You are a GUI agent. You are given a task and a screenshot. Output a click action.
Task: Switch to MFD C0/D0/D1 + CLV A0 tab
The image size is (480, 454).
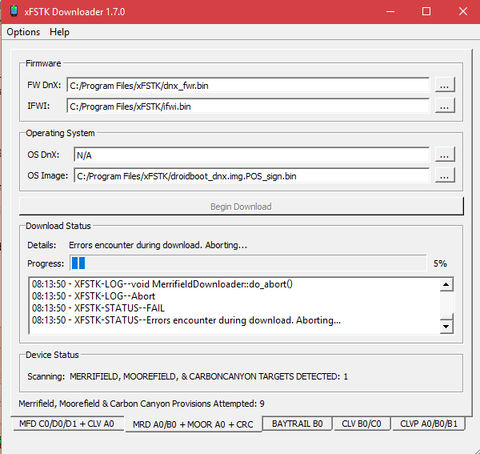click(x=67, y=424)
